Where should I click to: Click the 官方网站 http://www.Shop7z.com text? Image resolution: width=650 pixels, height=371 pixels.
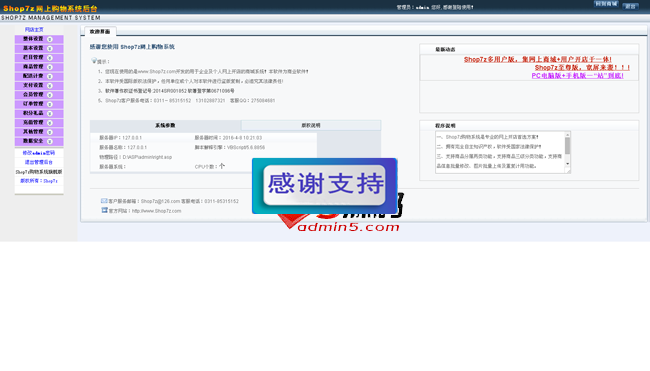point(145,211)
